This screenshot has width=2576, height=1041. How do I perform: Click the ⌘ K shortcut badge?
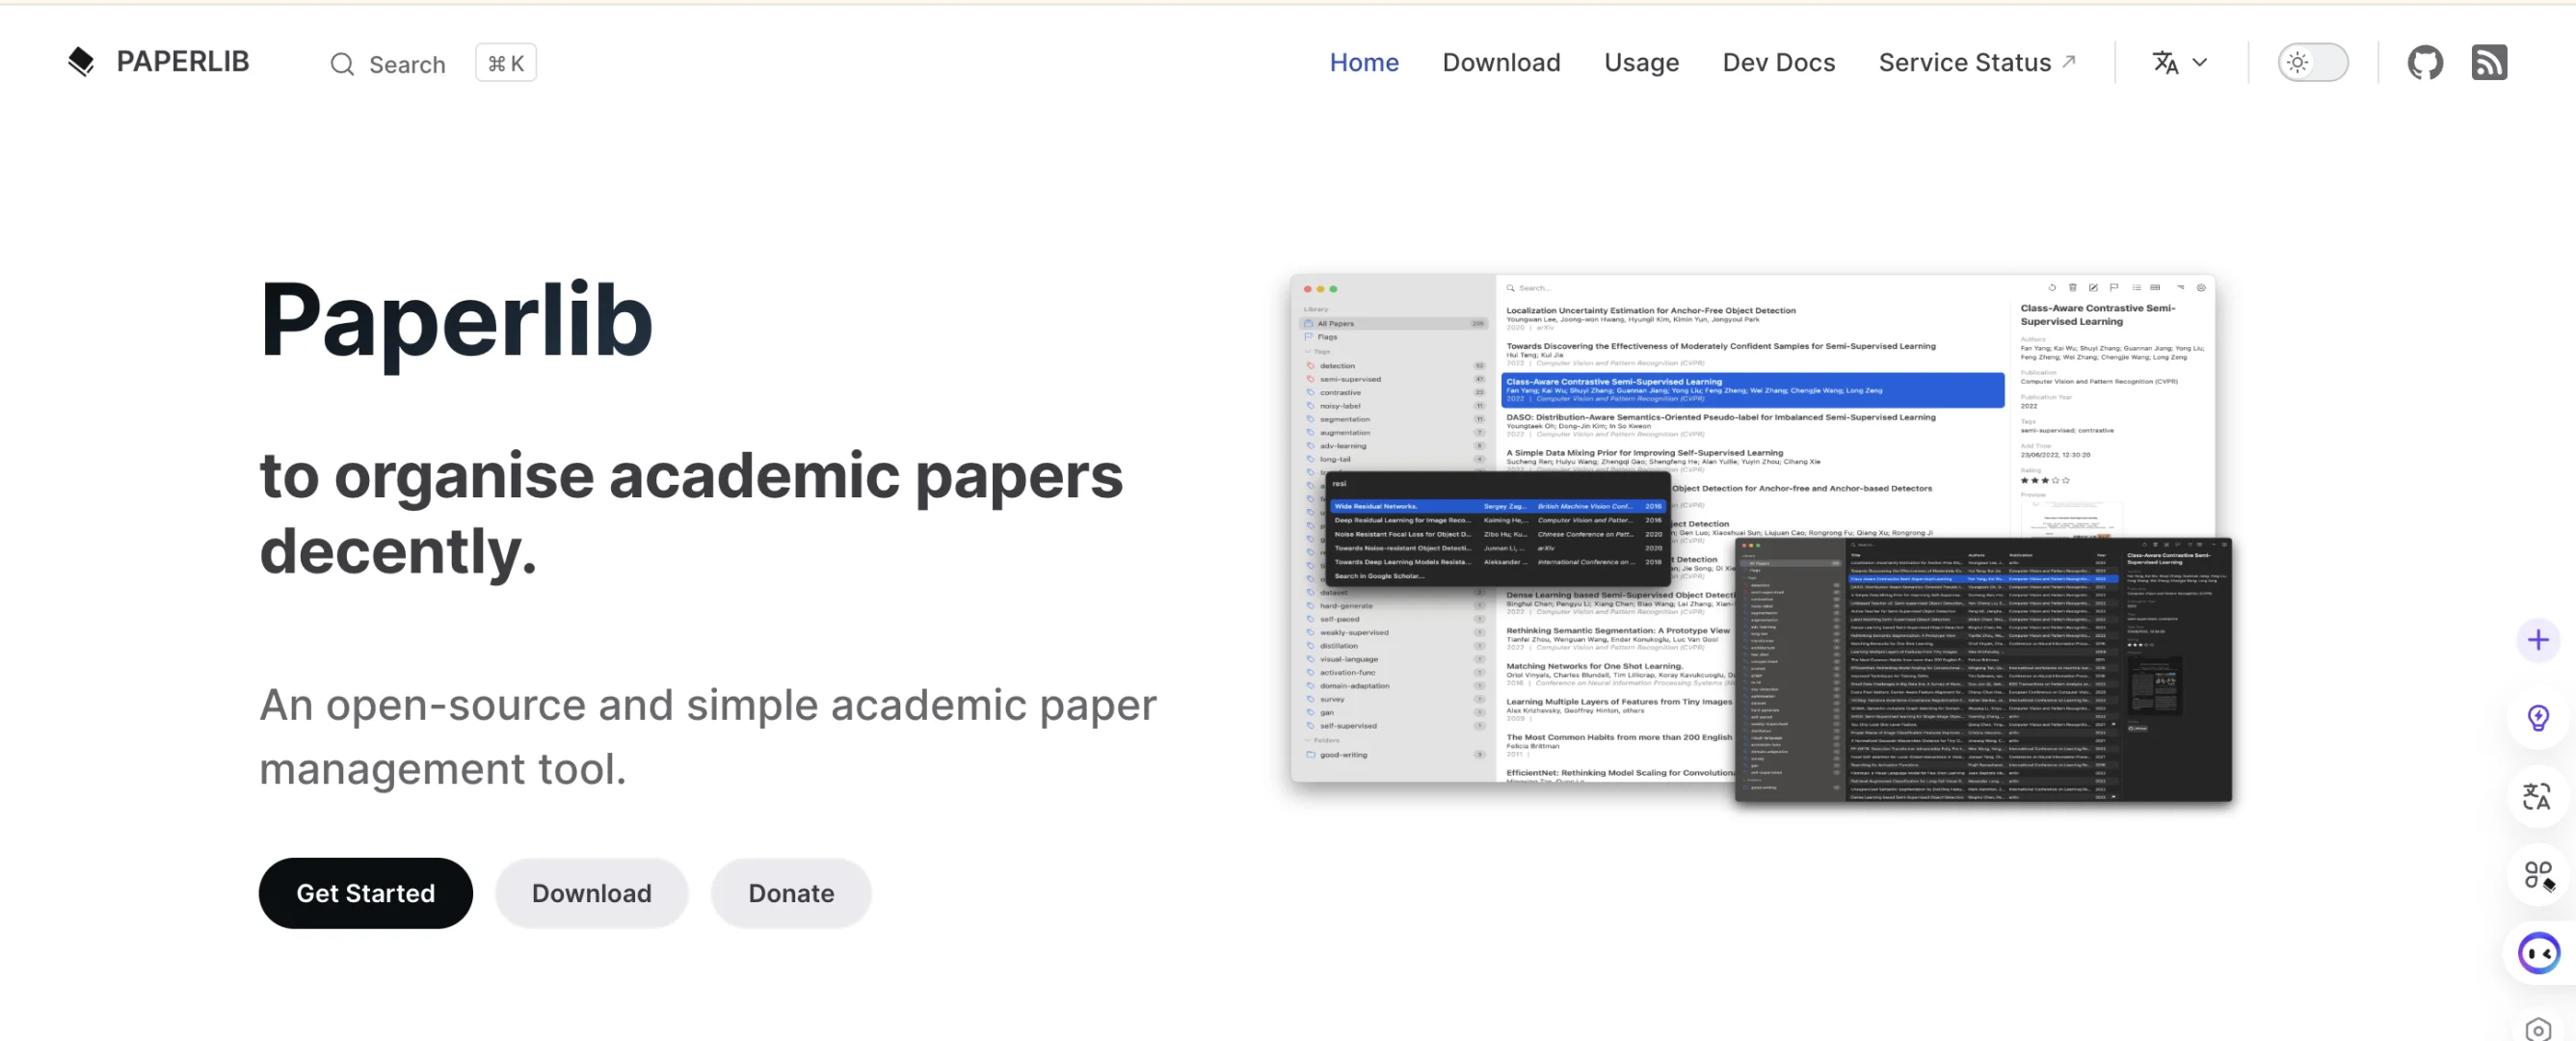(505, 63)
